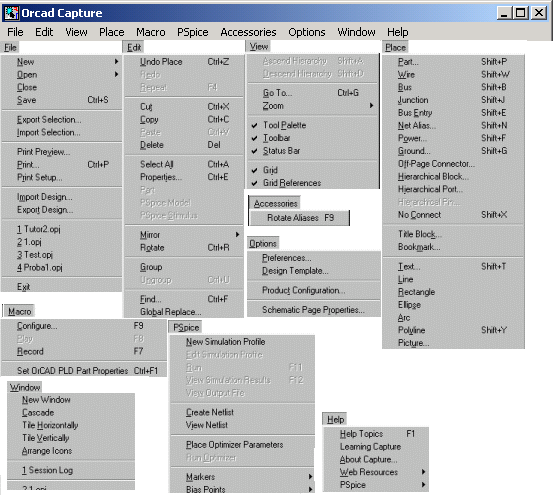553x495 pixels.
Task: Open the Edit menu in menu bar
Action: tap(44, 32)
